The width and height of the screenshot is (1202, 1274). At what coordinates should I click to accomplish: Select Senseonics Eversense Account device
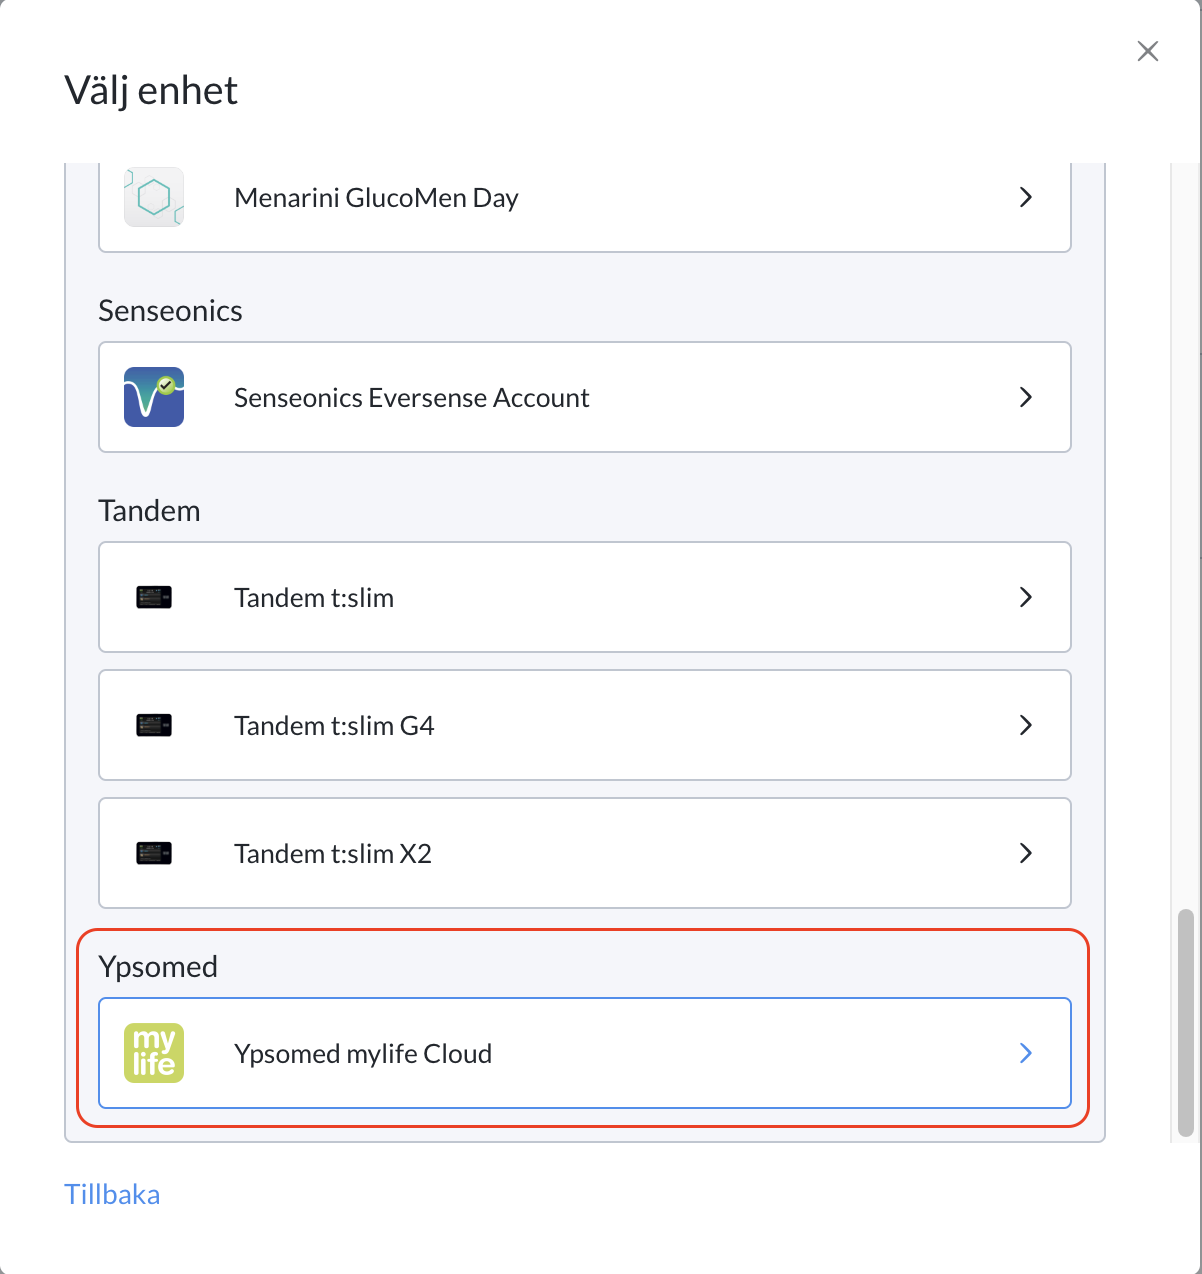tap(585, 397)
